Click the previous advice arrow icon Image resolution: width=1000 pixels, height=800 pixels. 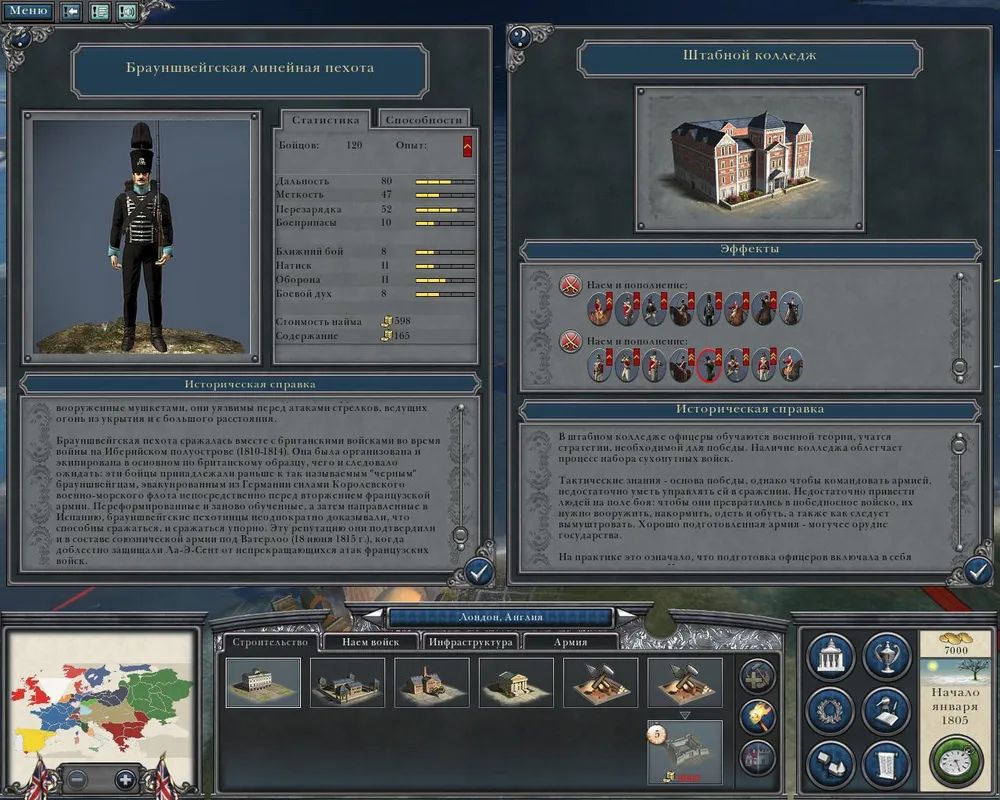71,11
